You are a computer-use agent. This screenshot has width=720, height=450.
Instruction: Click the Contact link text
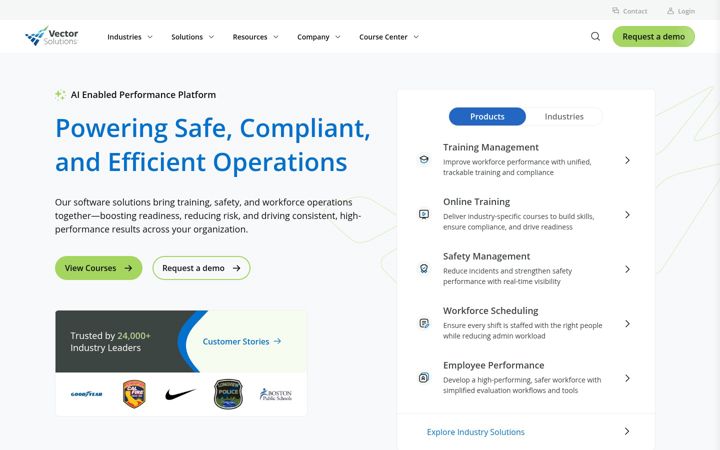635,11
